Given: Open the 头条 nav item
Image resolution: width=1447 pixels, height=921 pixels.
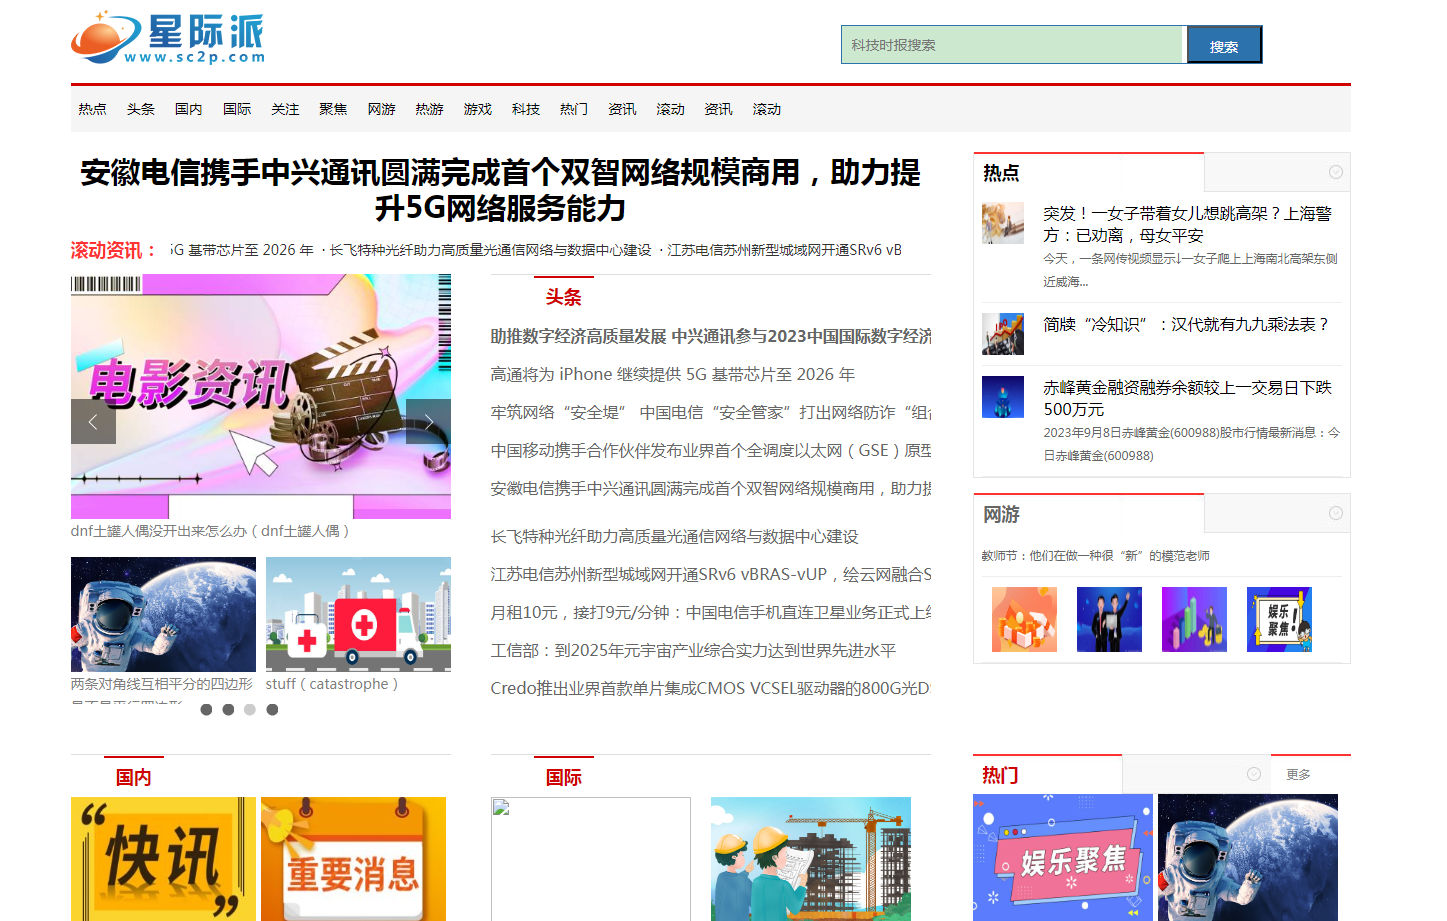Looking at the screenshot, I should click(141, 109).
